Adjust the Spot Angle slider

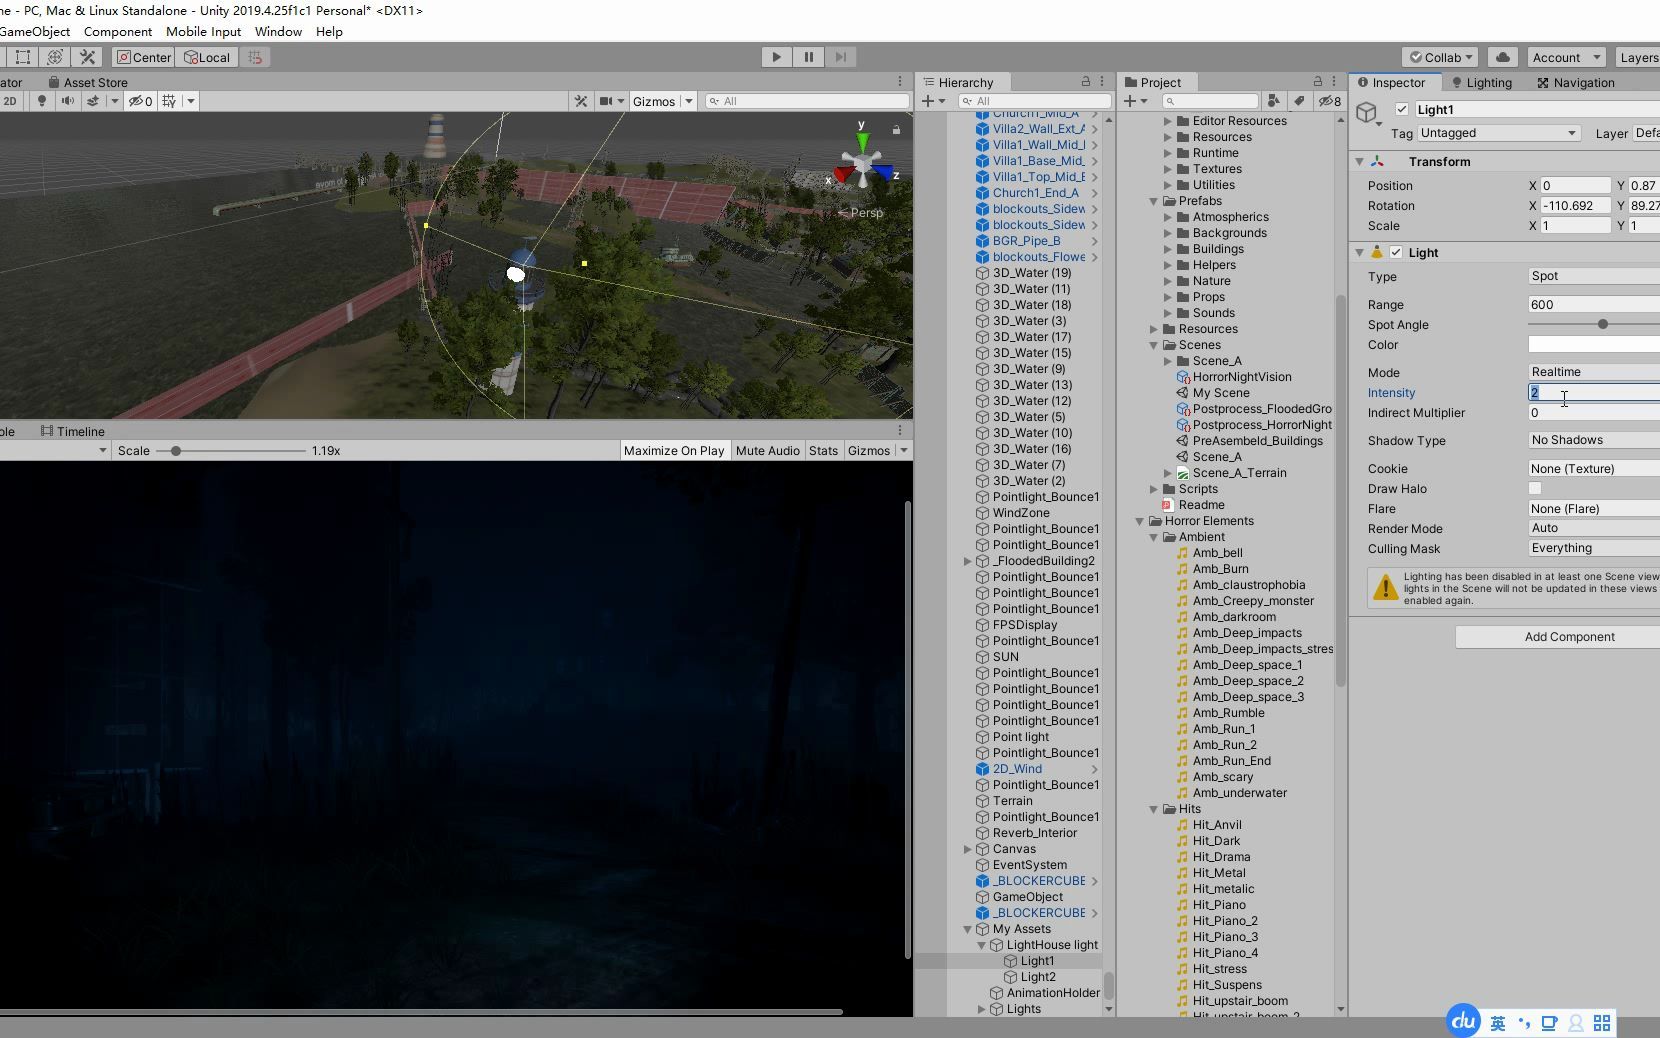coord(1601,324)
